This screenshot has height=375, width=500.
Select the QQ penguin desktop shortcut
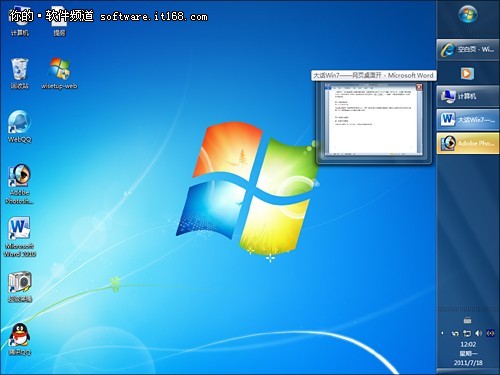pos(19,339)
